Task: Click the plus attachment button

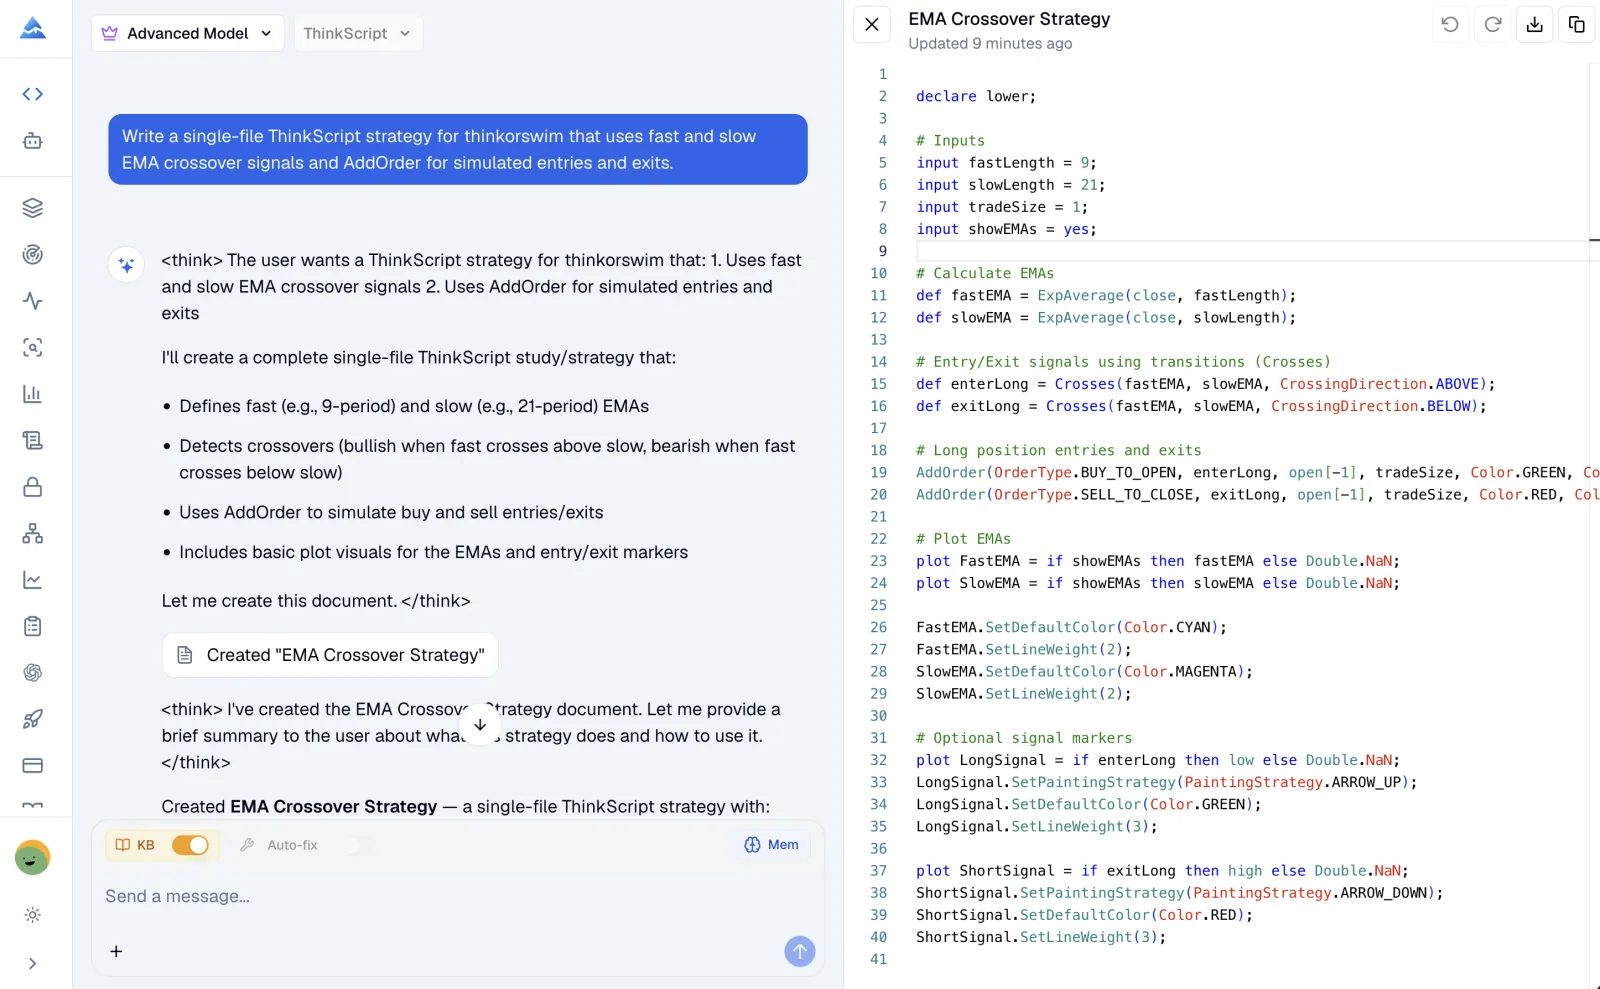Action: [x=116, y=951]
